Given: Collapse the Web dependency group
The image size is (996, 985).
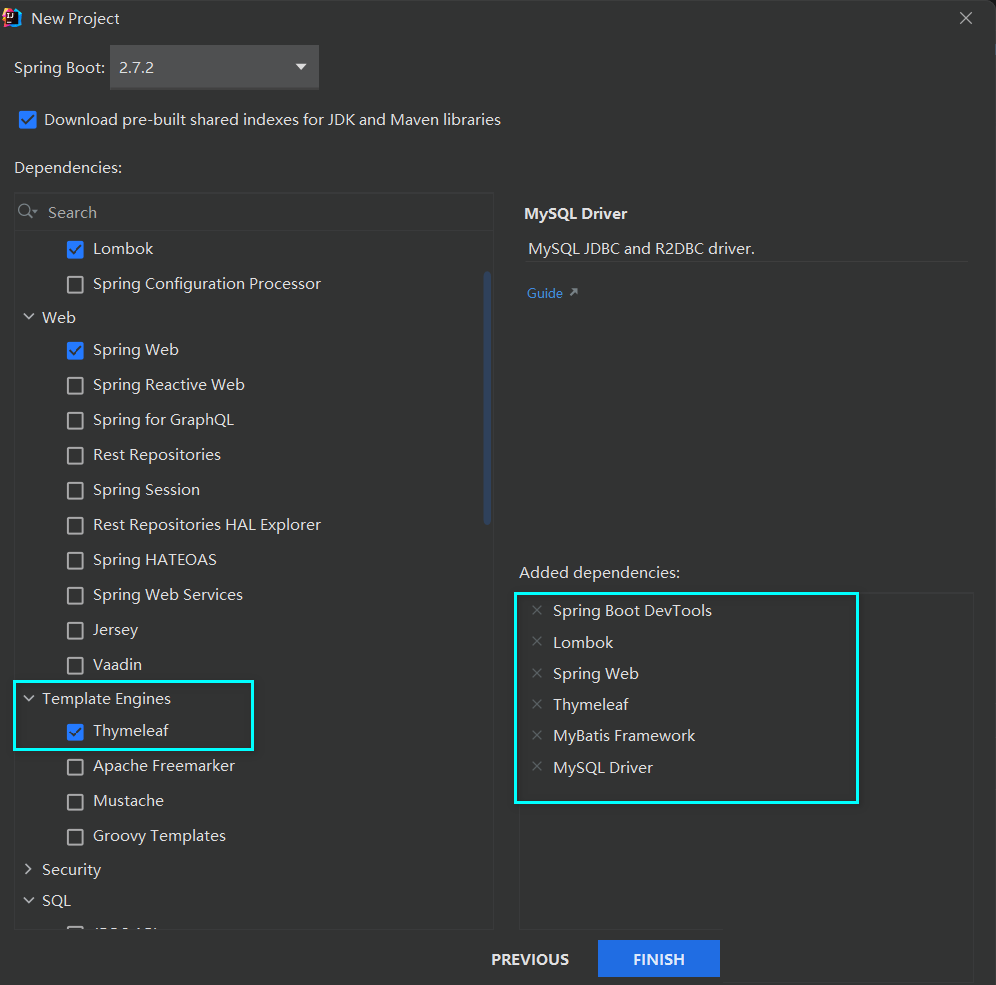Looking at the screenshot, I should [x=28, y=317].
